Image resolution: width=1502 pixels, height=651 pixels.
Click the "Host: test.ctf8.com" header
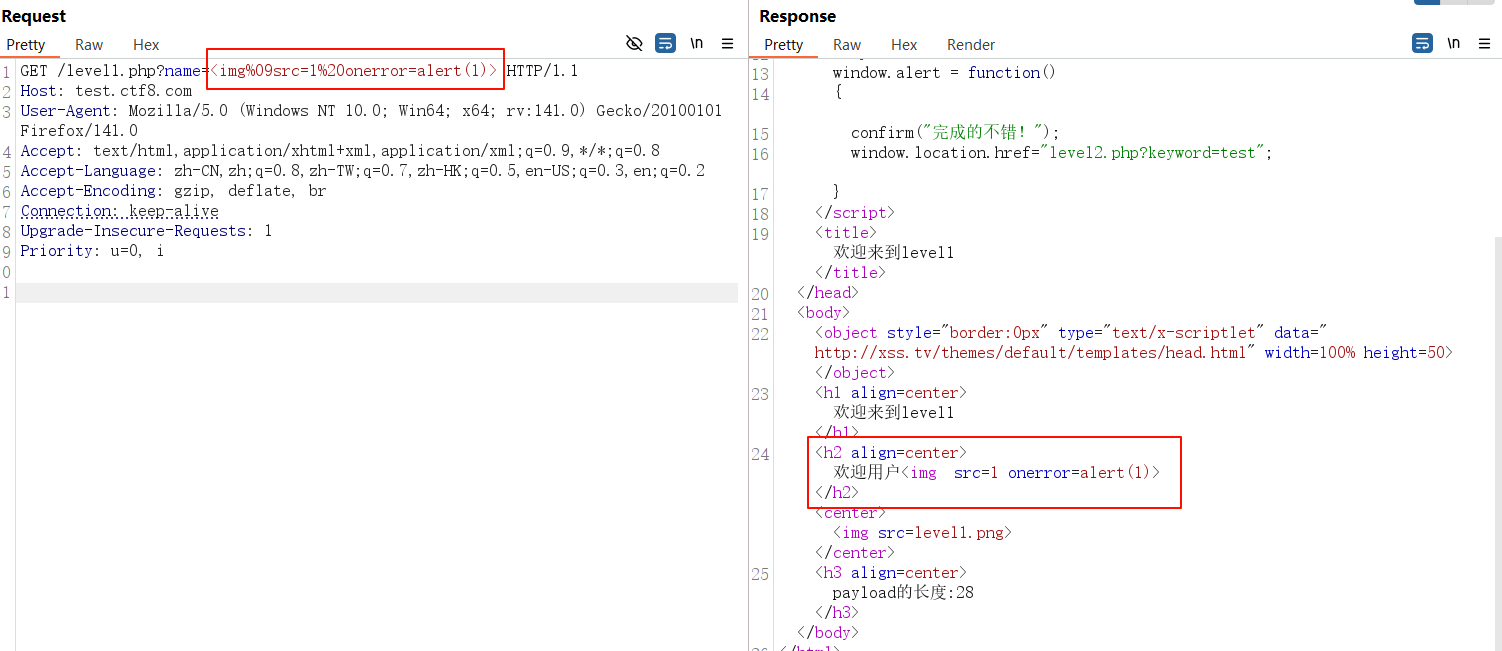tap(106, 91)
